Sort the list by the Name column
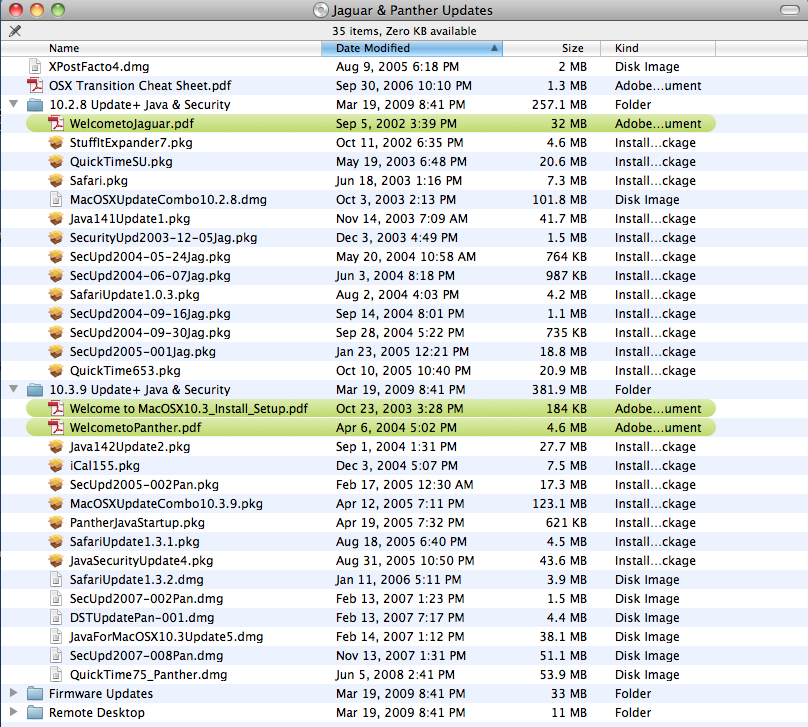 click(x=161, y=48)
